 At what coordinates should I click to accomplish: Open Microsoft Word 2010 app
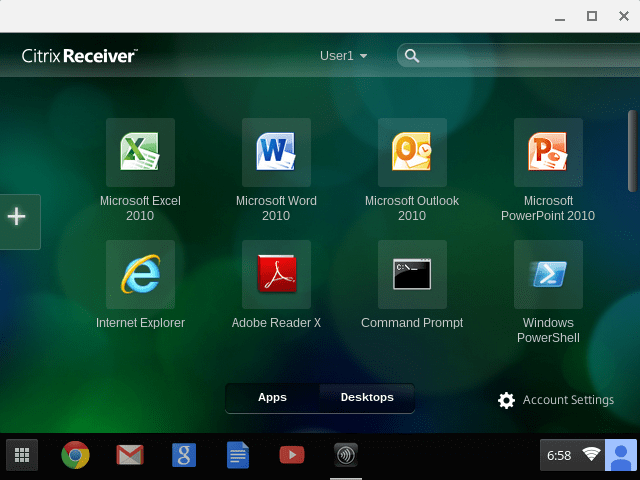point(276,152)
